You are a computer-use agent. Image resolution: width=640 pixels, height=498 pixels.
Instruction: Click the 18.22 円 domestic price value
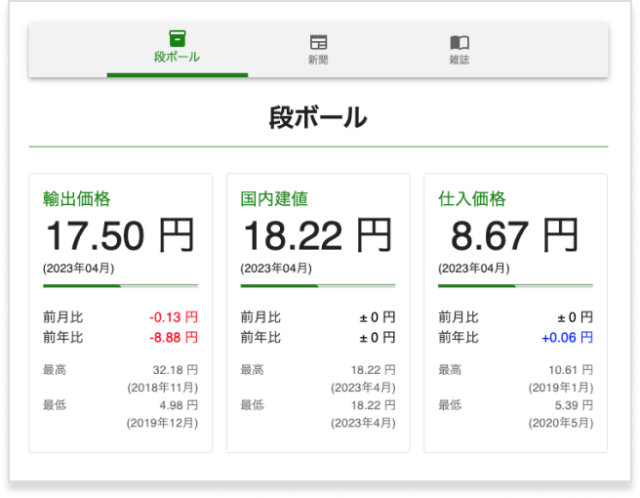pos(318,236)
